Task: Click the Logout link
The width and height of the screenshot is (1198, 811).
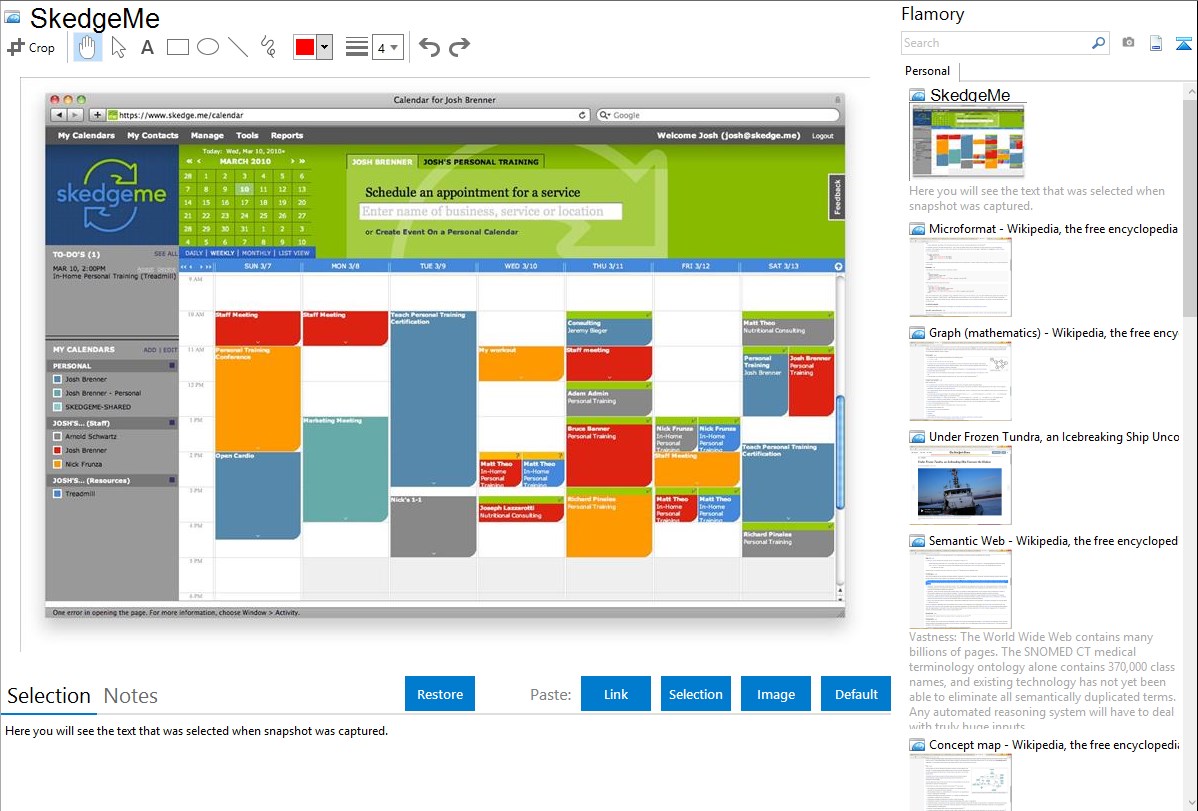Action: coord(823,136)
